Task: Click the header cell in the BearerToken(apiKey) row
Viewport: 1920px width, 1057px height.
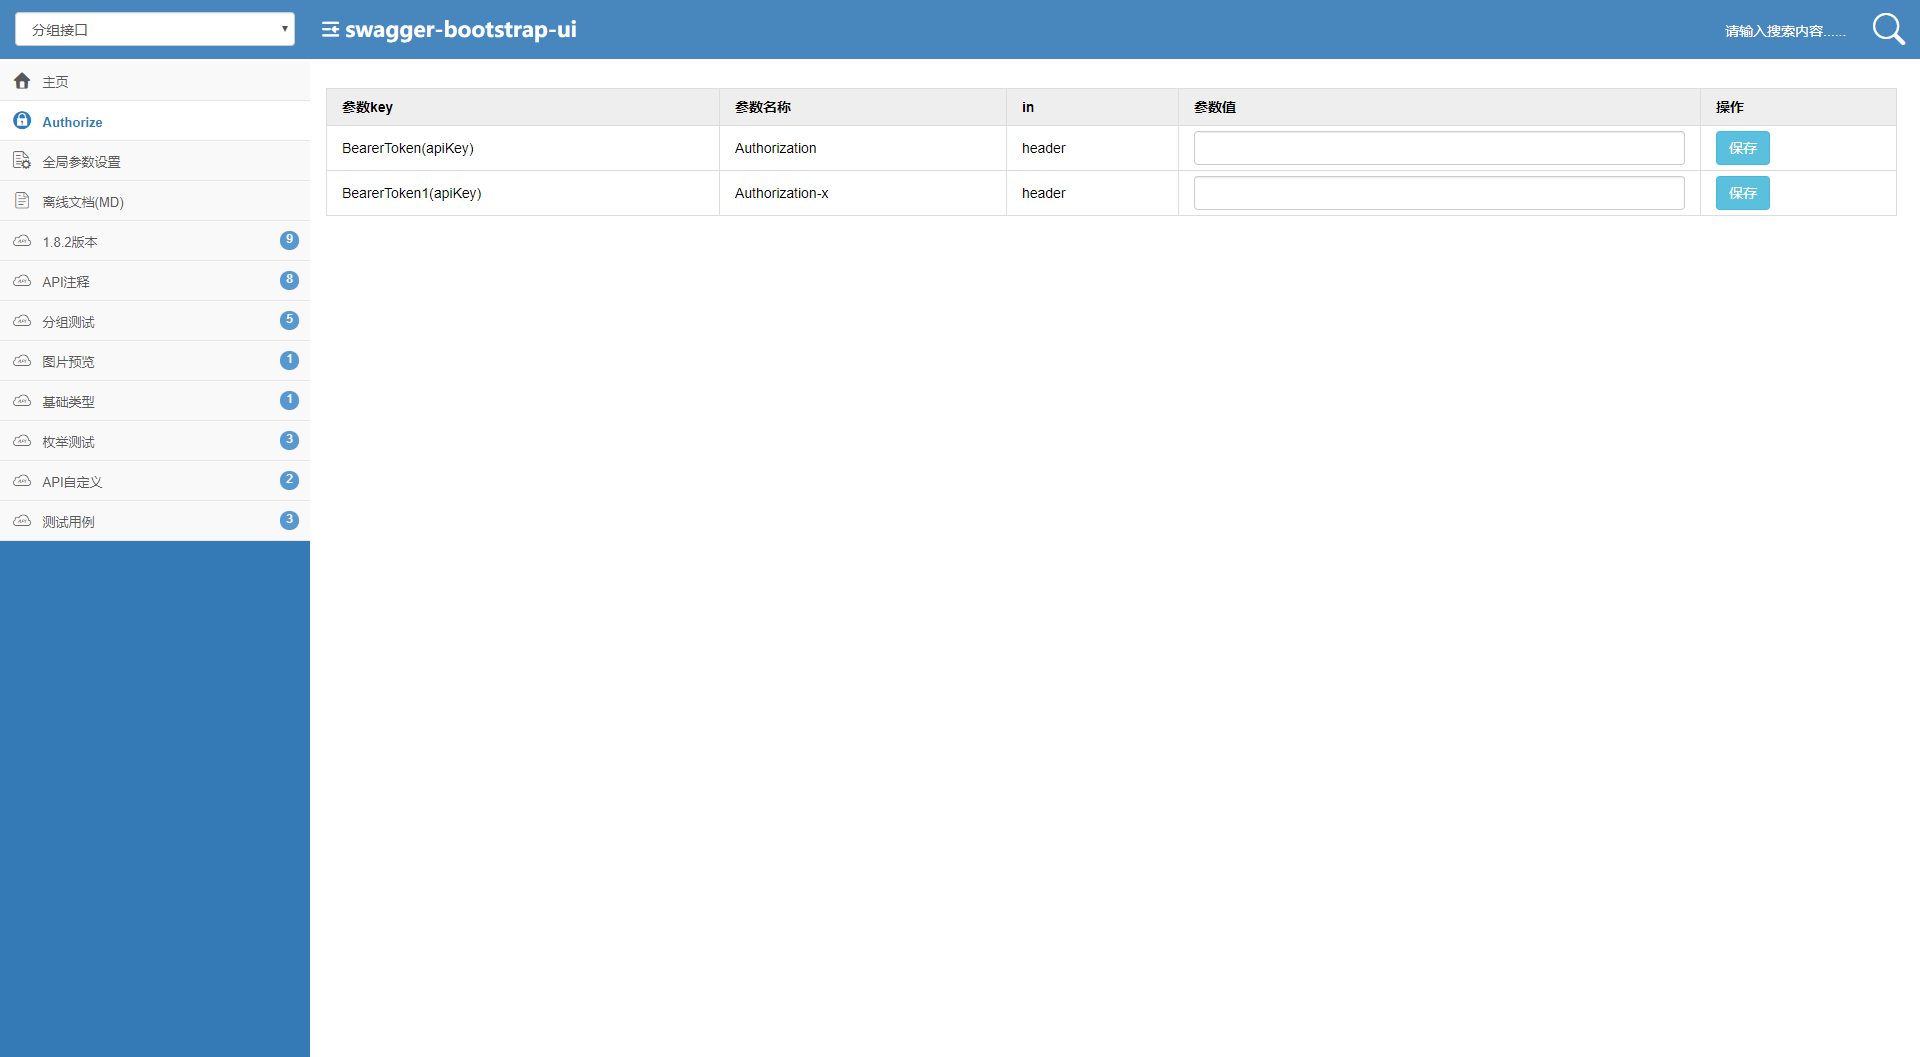Action: coord(1092,148)
